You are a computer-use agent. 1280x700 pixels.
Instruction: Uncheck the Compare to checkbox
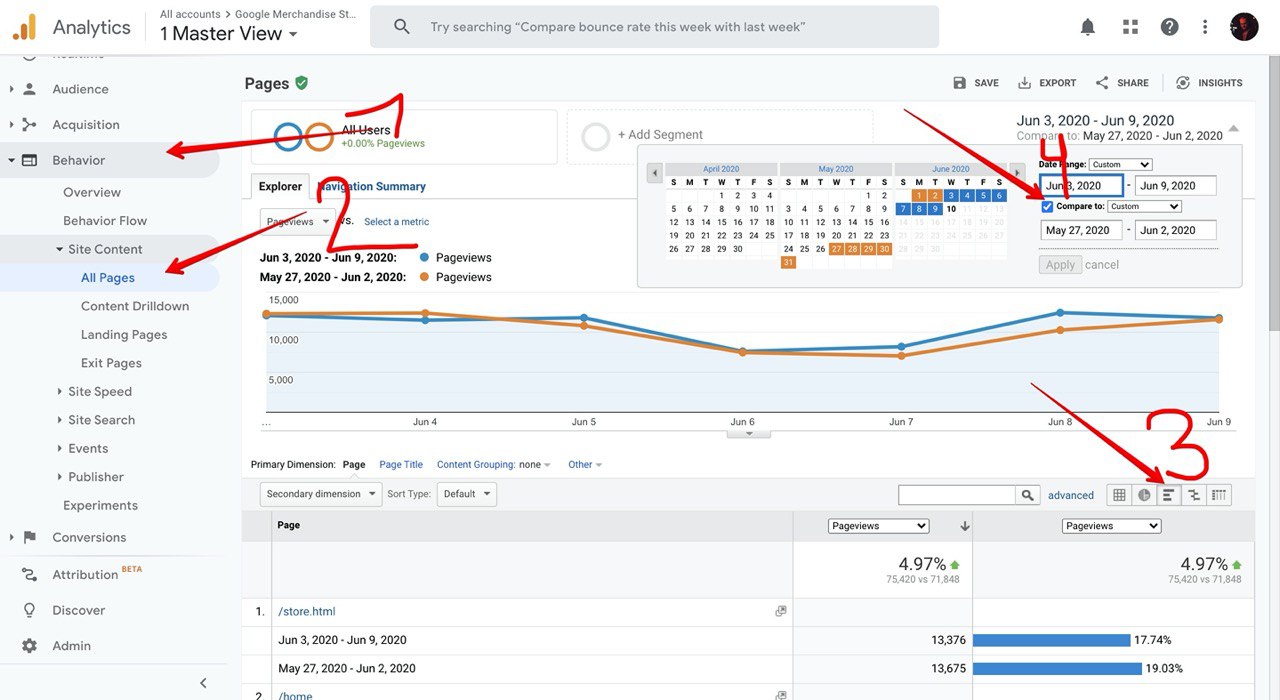tap(1047, 207)
